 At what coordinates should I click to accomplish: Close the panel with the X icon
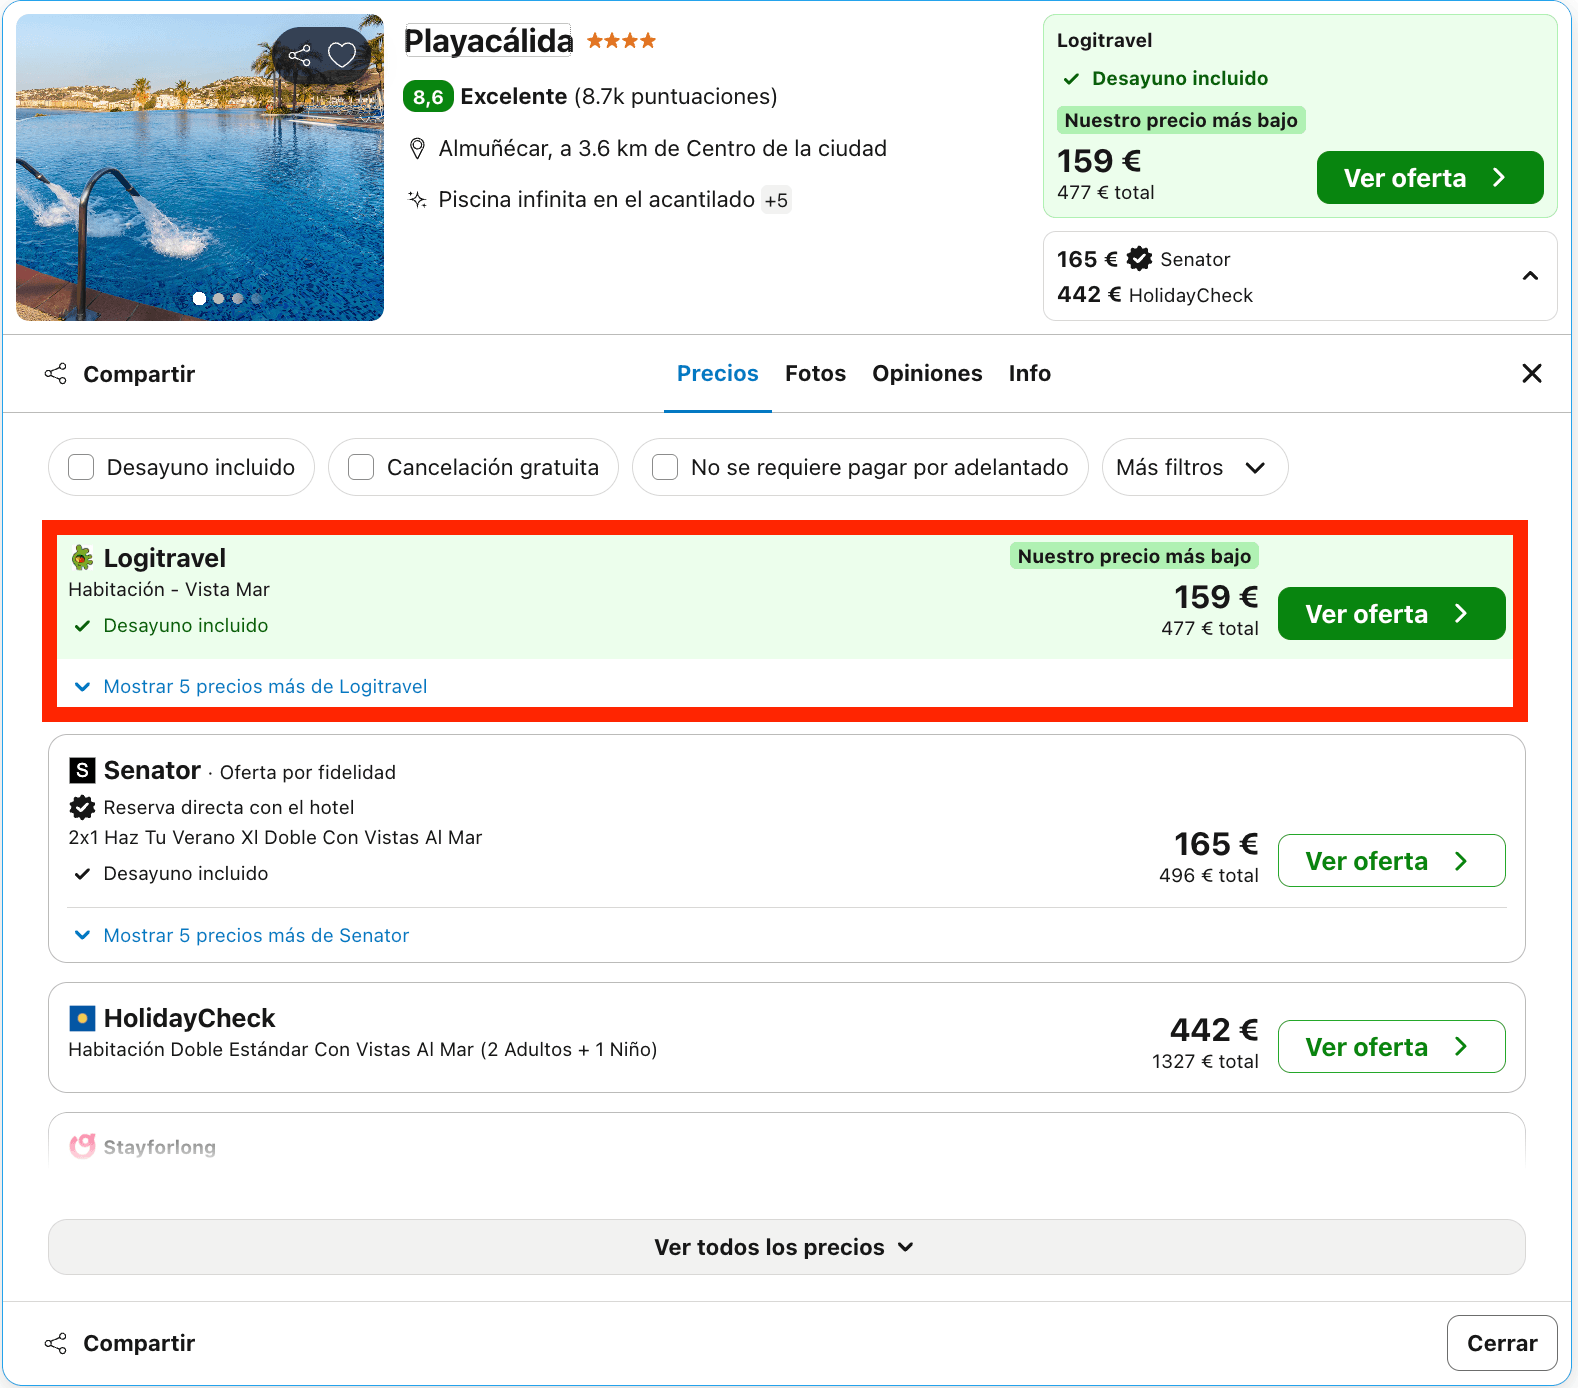point(1532,373)
